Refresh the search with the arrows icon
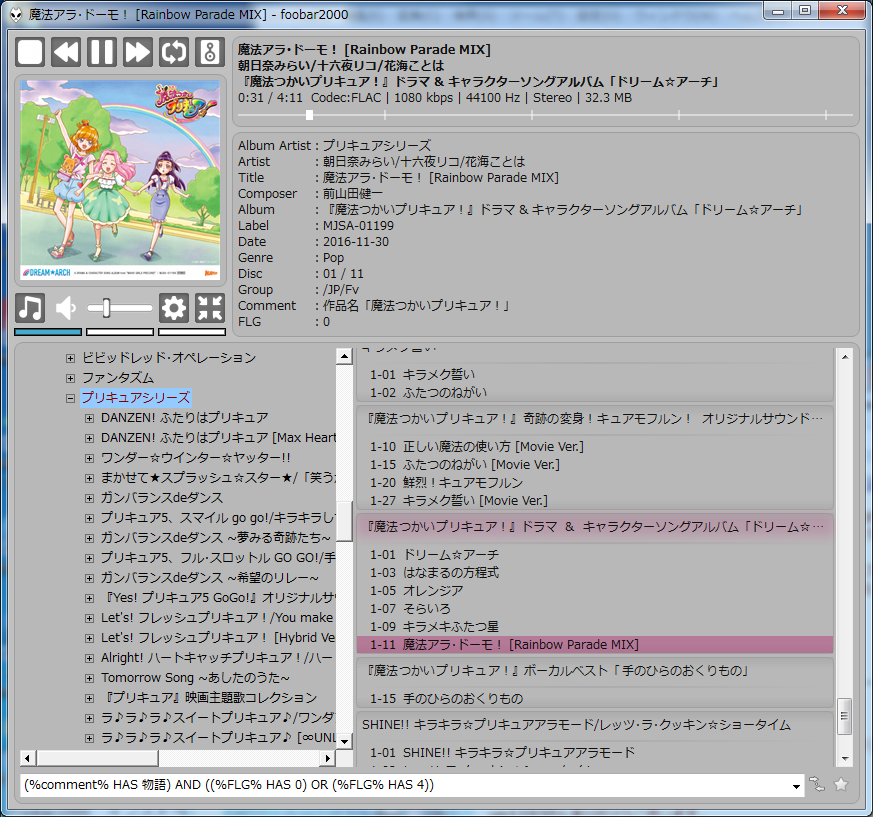 pos(818,785)
